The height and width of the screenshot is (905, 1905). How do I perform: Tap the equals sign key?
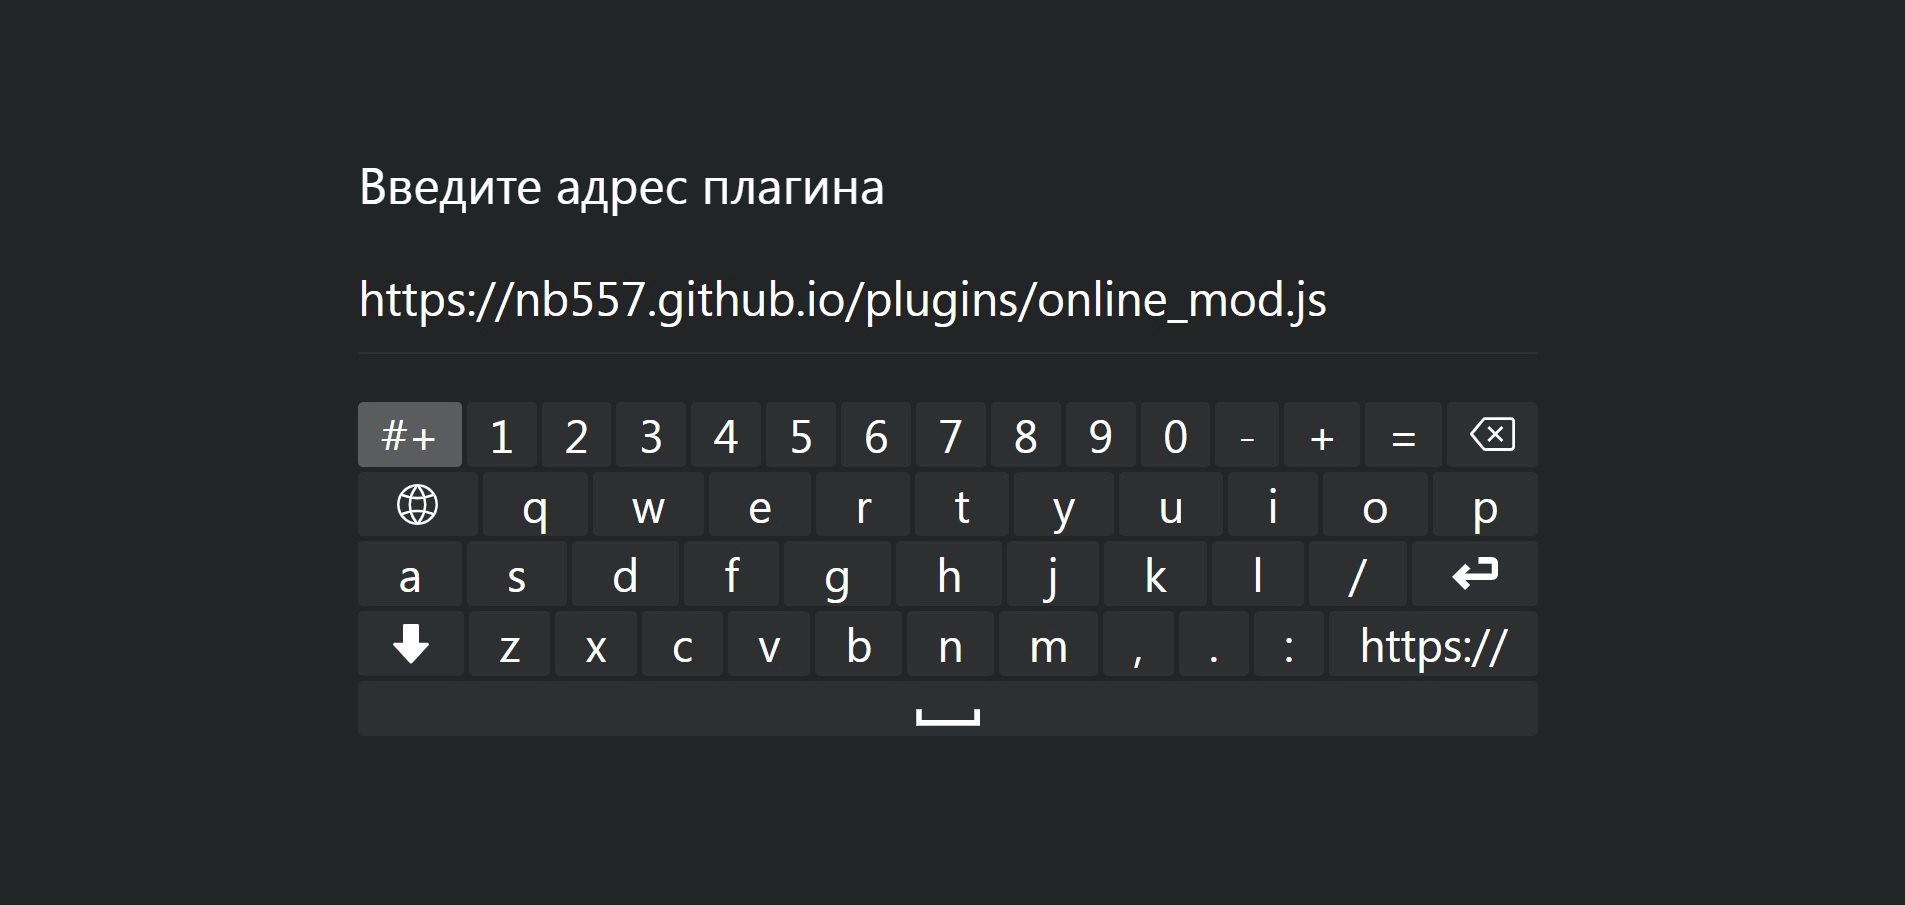click(x=1403, y=435)
